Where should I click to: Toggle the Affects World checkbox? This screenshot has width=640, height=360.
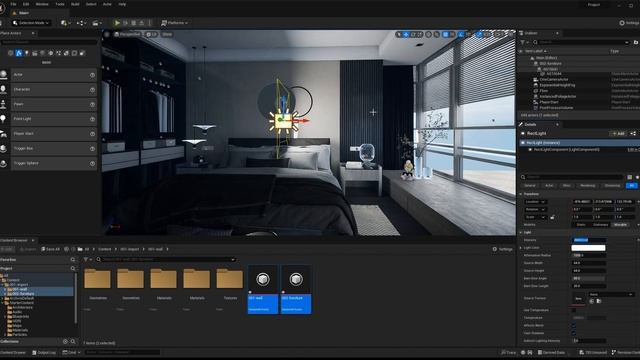(x=574, y=326)
